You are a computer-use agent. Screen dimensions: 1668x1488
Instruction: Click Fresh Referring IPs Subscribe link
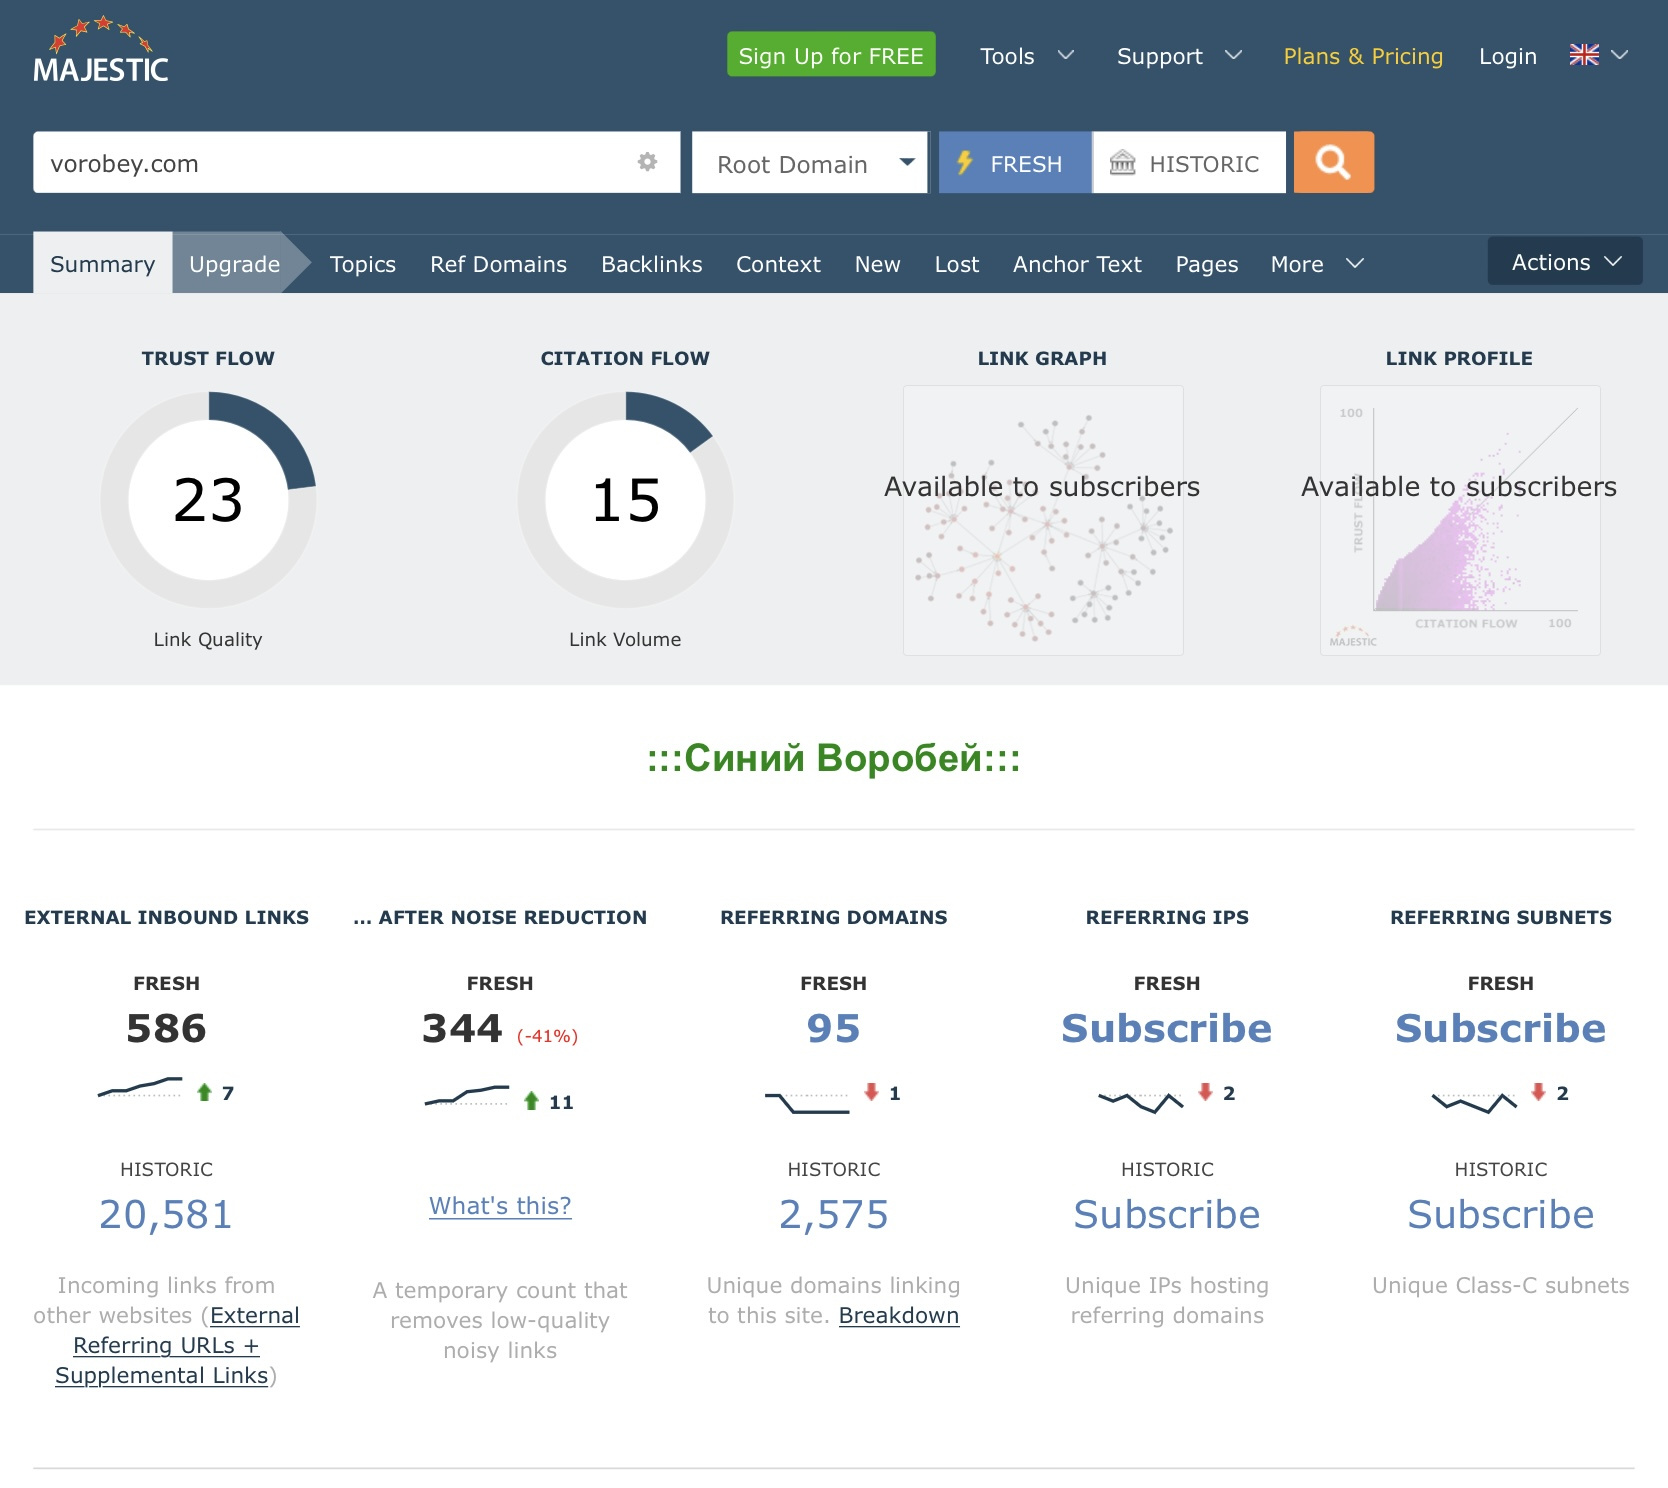[1166, 1028]
